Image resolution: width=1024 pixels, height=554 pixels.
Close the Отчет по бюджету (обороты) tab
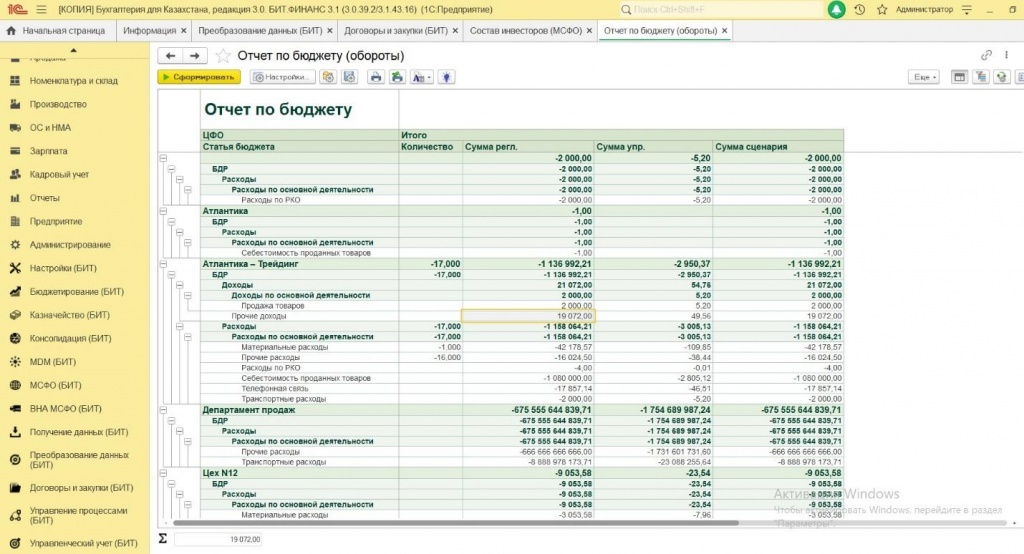724,31
